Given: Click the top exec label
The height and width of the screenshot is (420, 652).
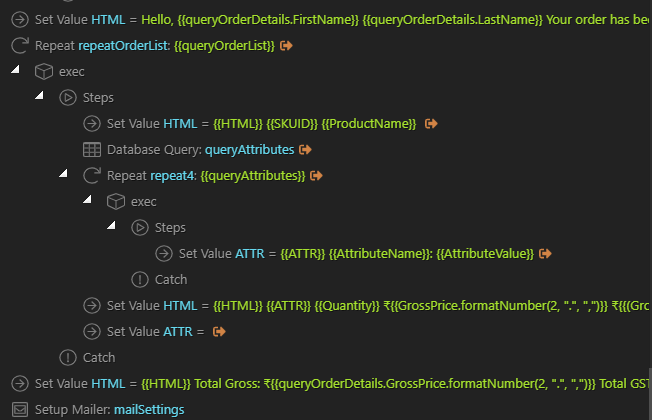Looking at the screenshot, I should [x=72, y=72].
